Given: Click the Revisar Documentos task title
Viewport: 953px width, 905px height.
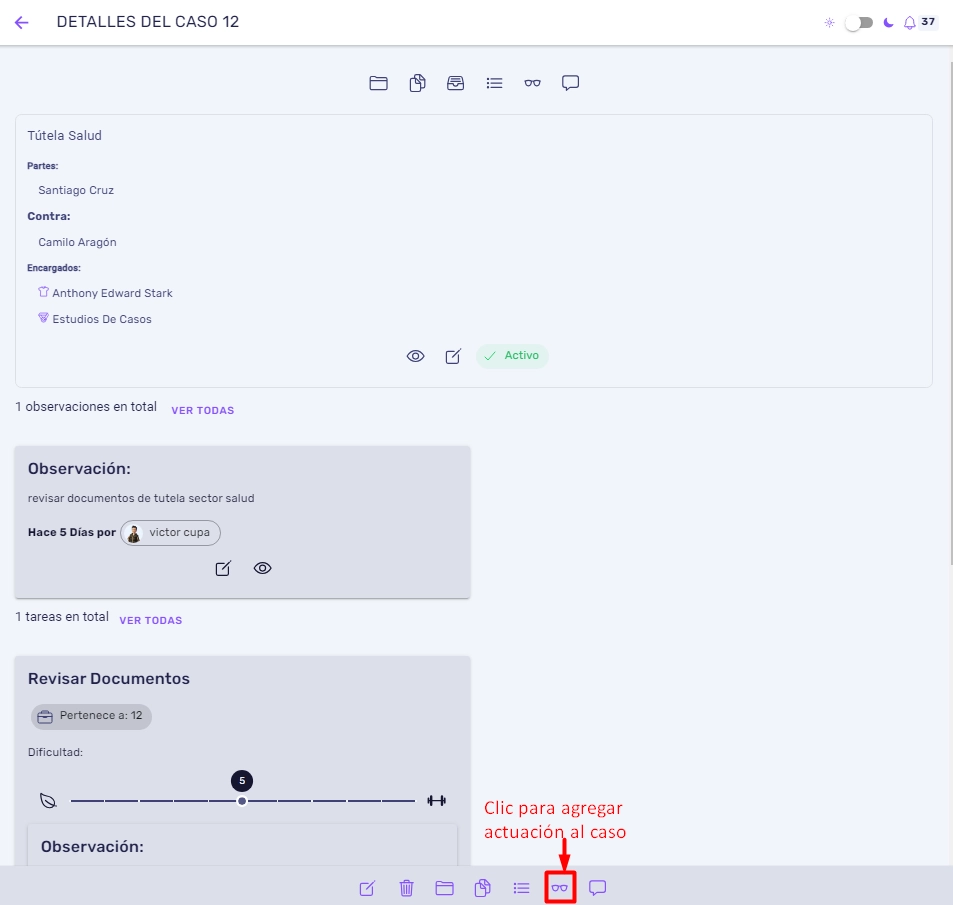Looking at the screenshot, I should click(109, 679).
